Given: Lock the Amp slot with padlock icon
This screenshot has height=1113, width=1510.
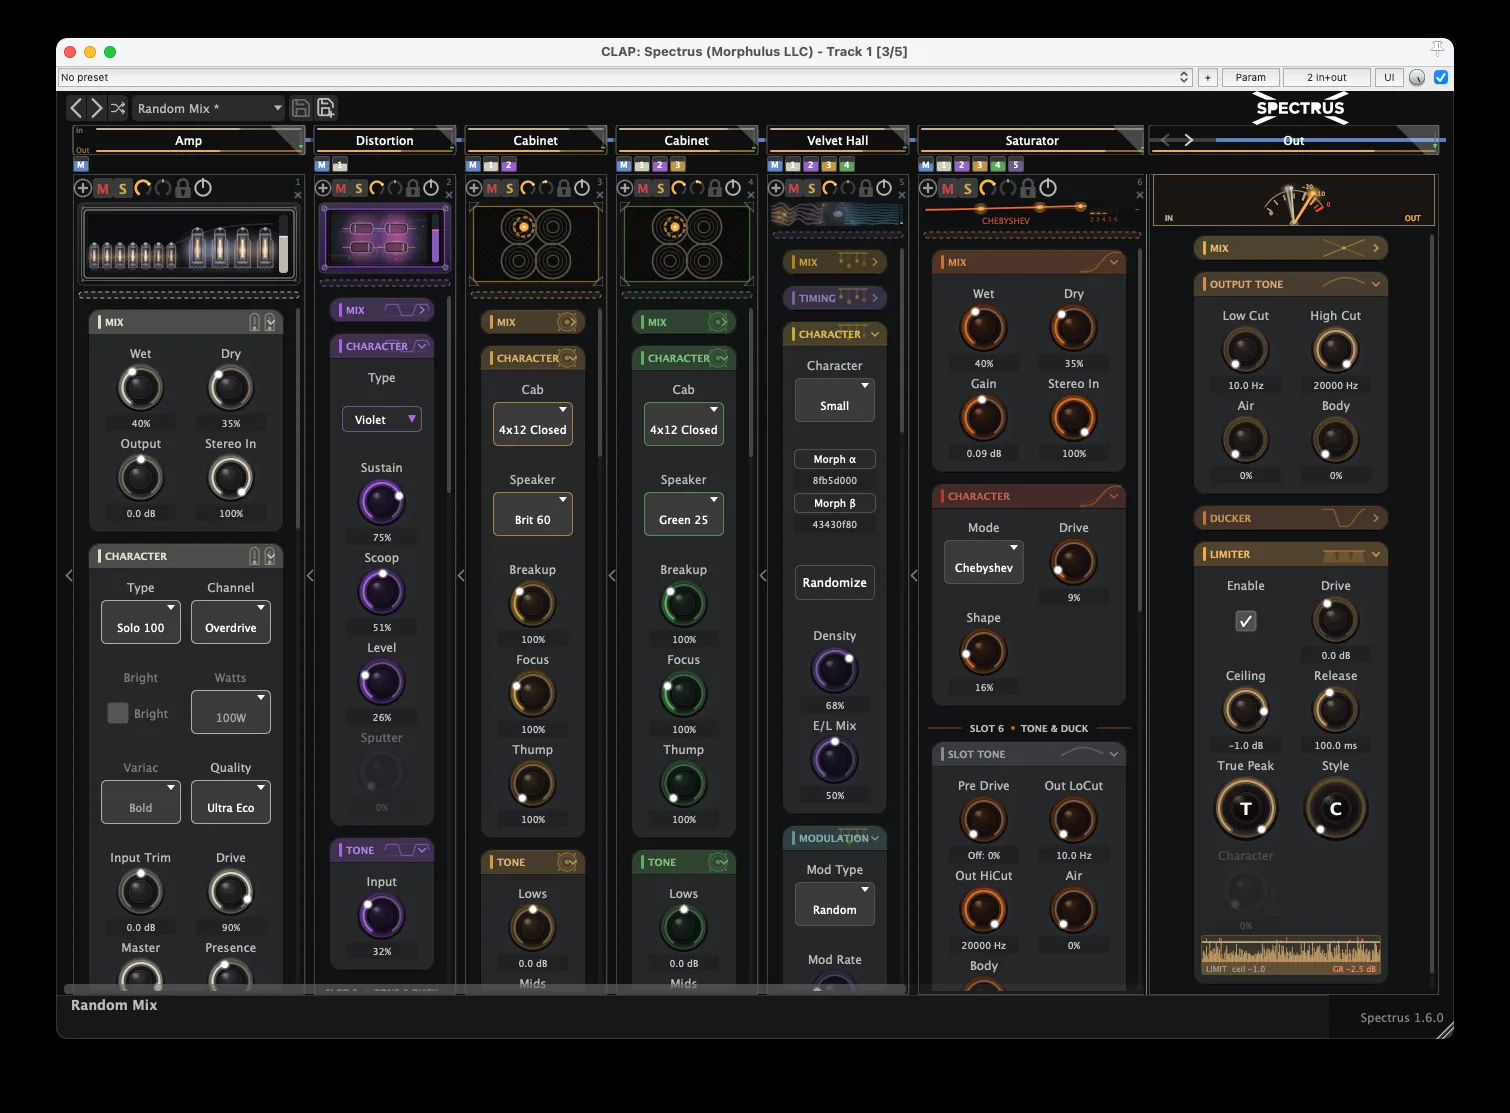Looking at the screenshot, I should point(182,188).
